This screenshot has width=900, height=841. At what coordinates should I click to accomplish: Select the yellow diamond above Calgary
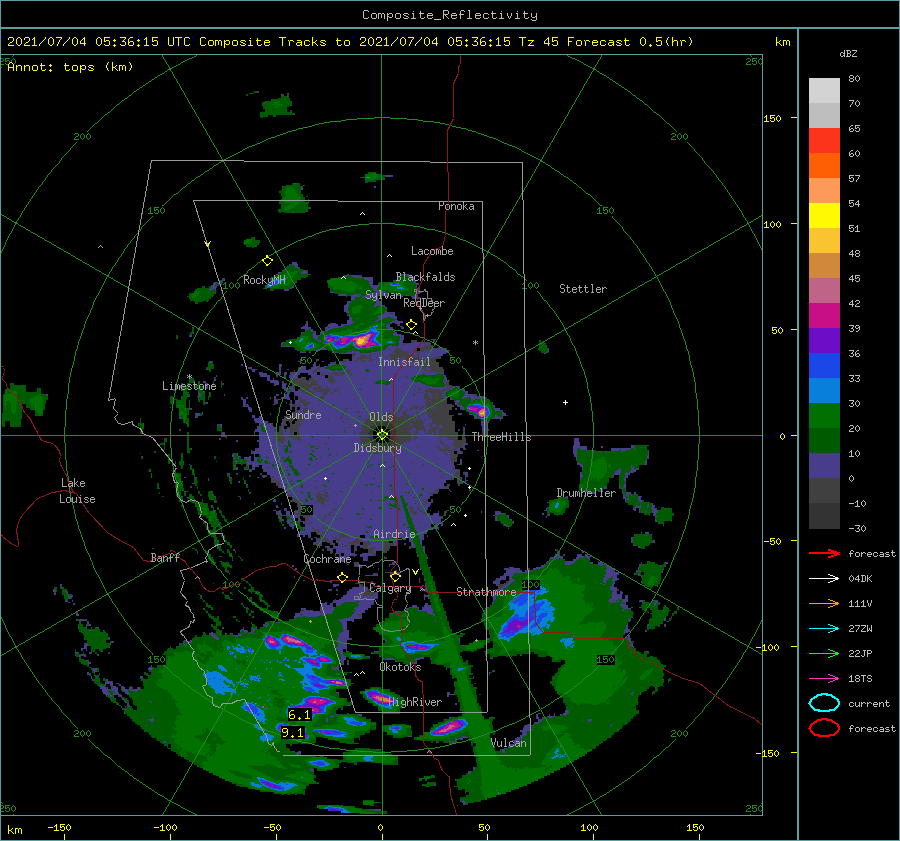[x=395, y=576]
